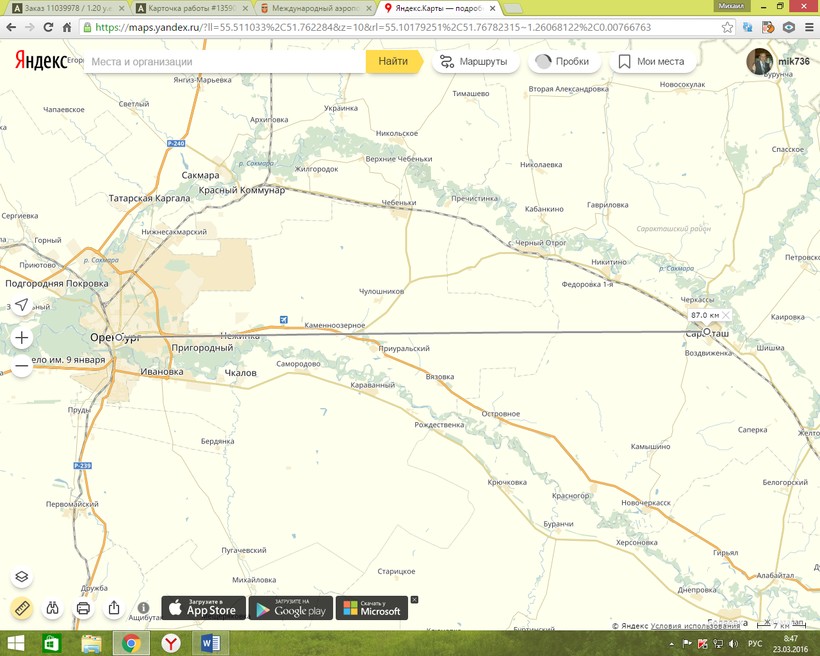Switch to the Международный аэропорт browser tab
This screenshot has width=820, height=656.
click(316, 8)
